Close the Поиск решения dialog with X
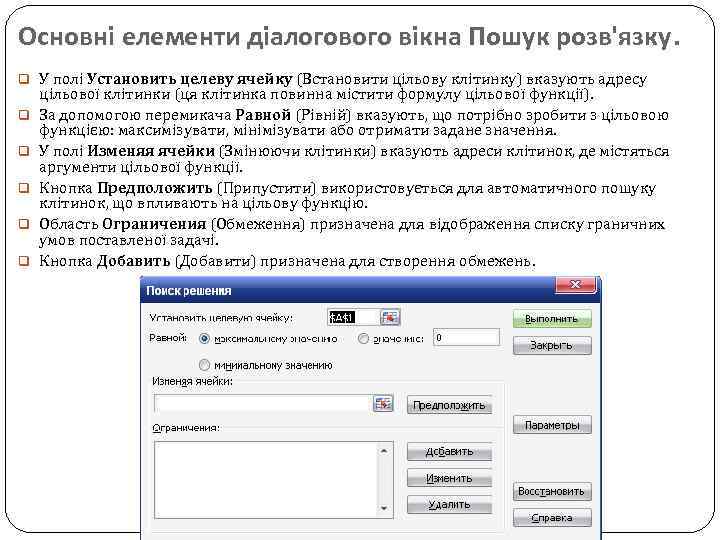The image size is (720, 540). click(x=575, y=285)
